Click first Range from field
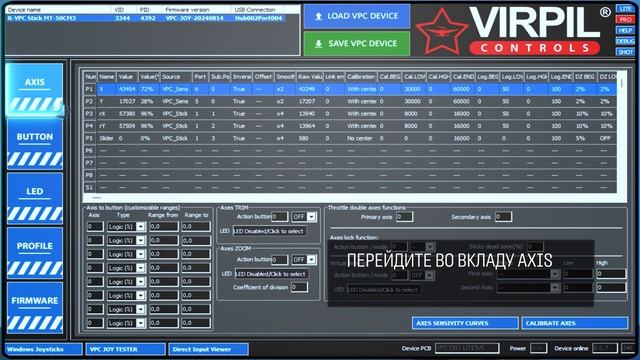640x360 pixels. pyautogui.click(x=164, y=227)
